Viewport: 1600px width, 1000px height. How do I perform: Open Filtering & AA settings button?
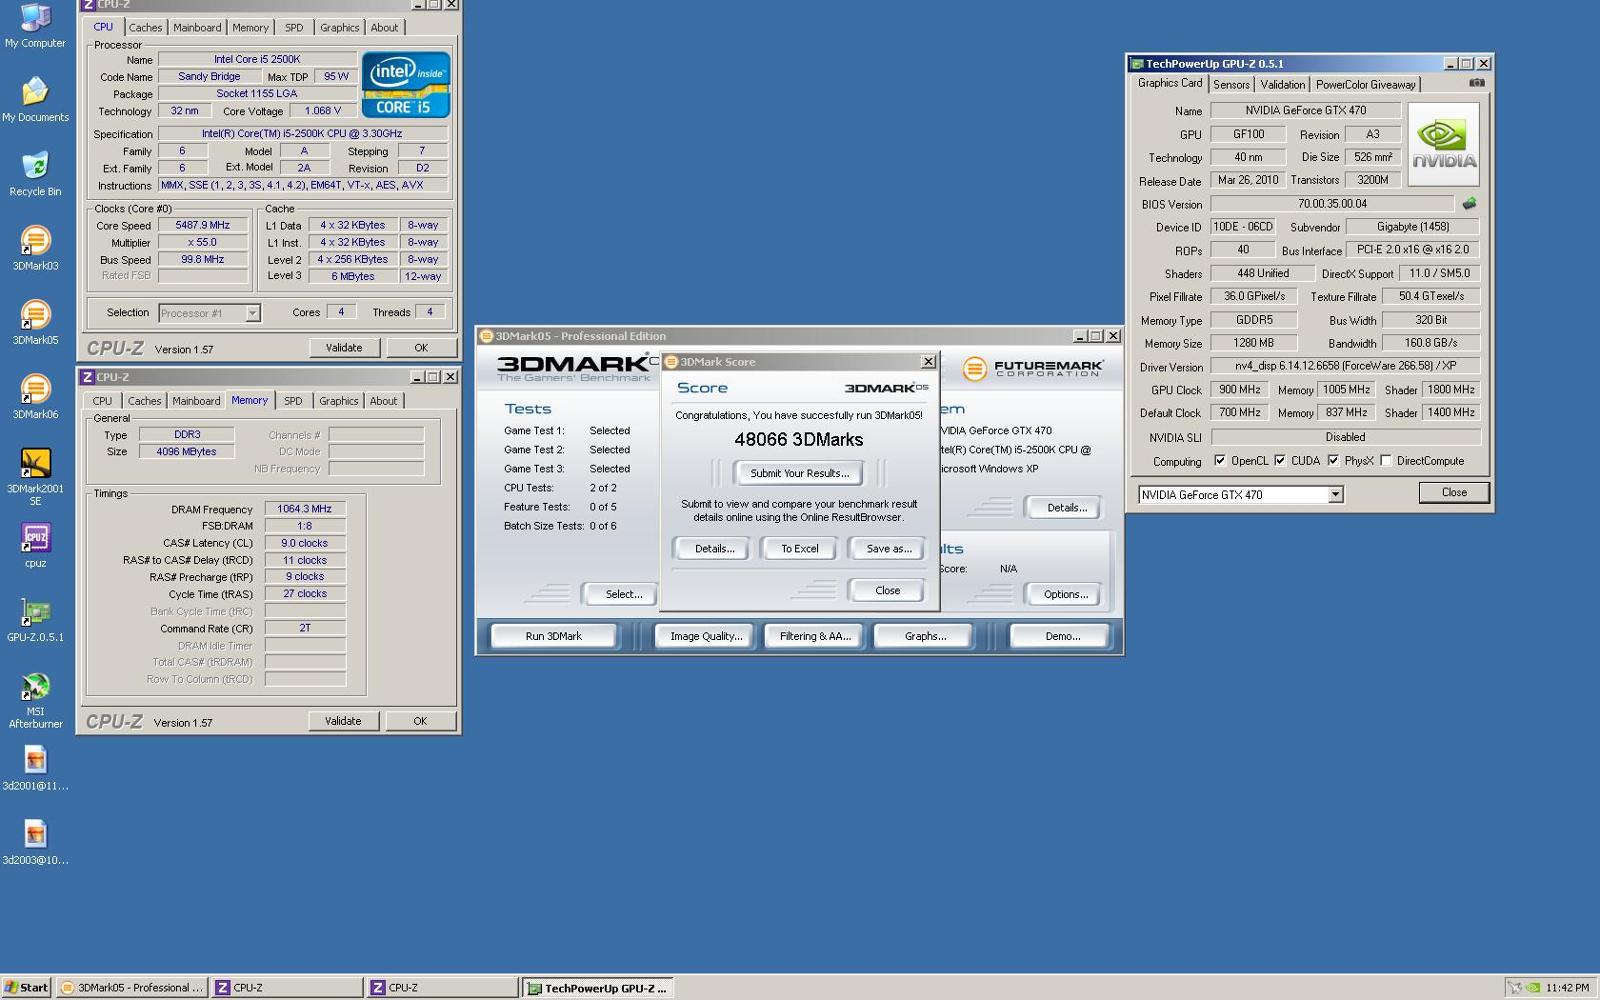[815, 636]
